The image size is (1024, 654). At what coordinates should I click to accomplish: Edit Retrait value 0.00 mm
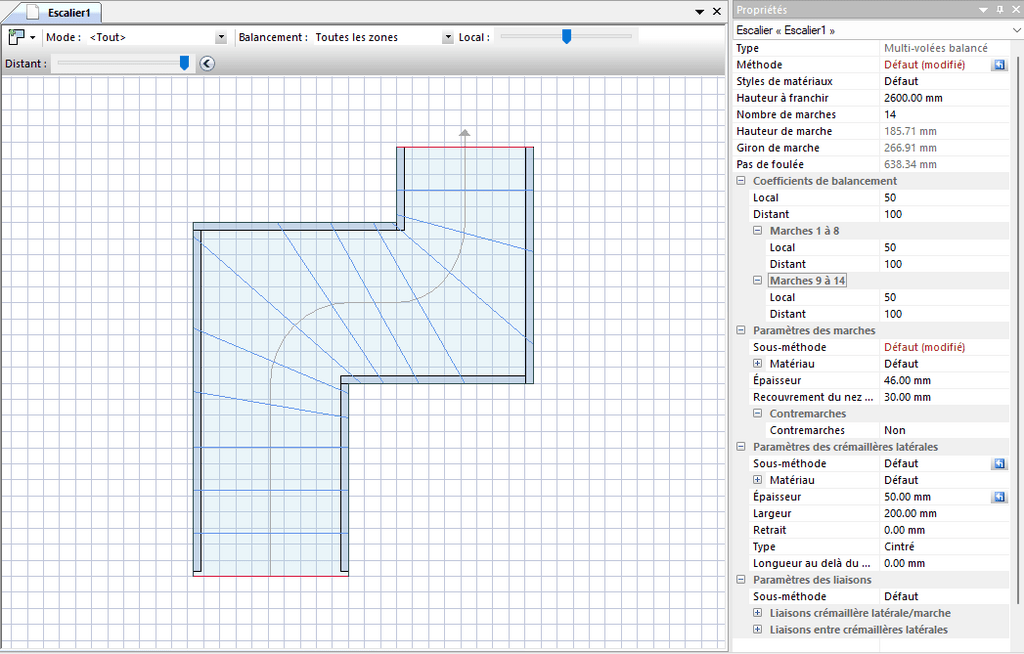pos(944,530)
